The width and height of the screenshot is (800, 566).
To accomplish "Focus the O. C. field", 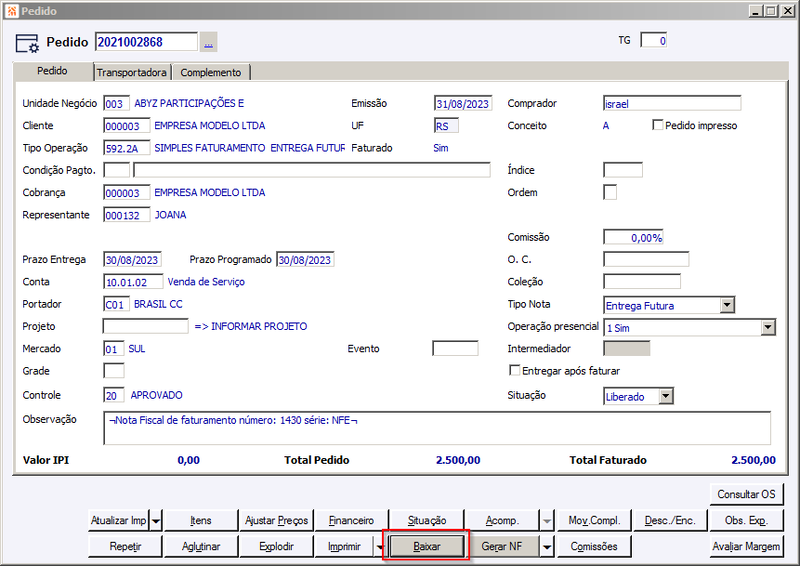I will [646, 259].
